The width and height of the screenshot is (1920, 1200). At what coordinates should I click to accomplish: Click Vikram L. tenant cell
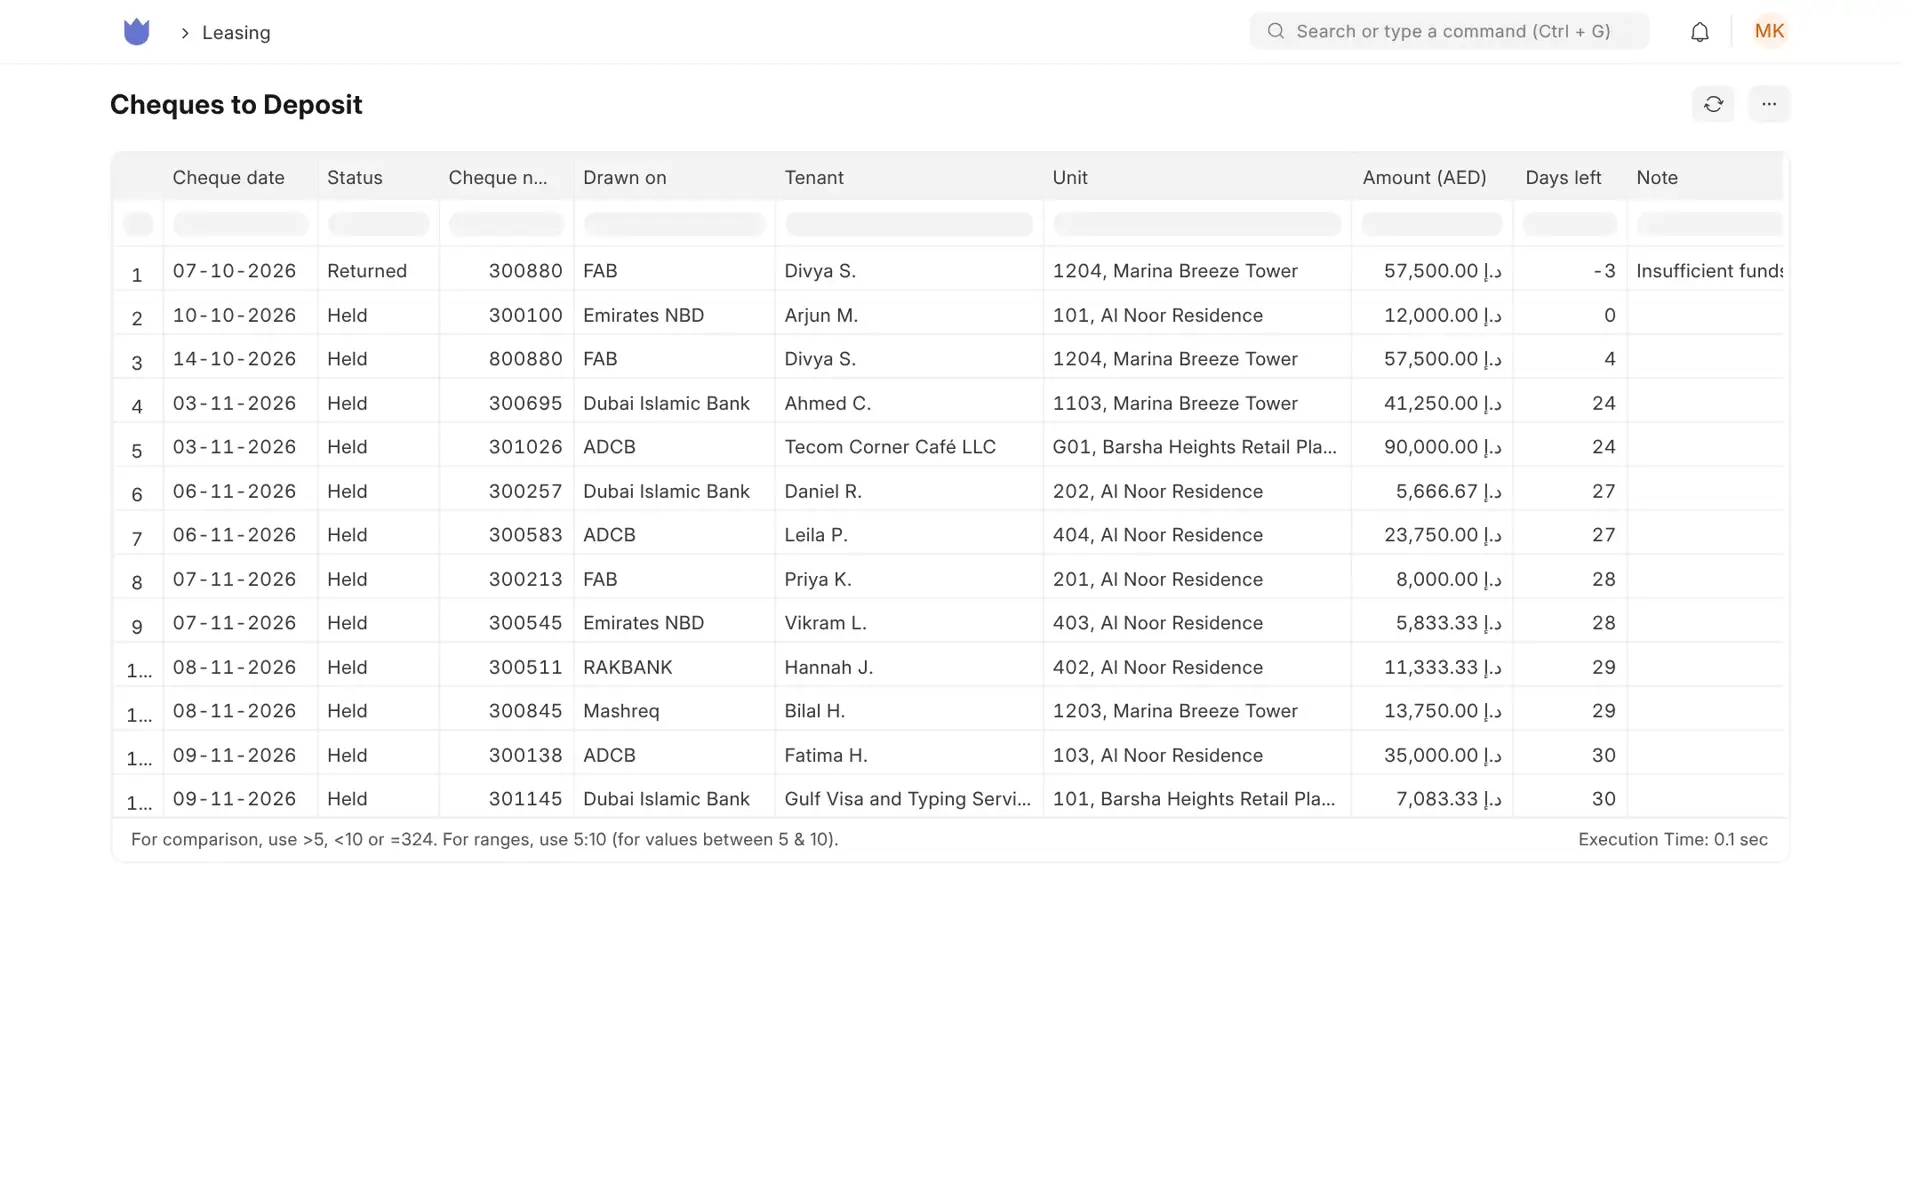click(909, 623)
